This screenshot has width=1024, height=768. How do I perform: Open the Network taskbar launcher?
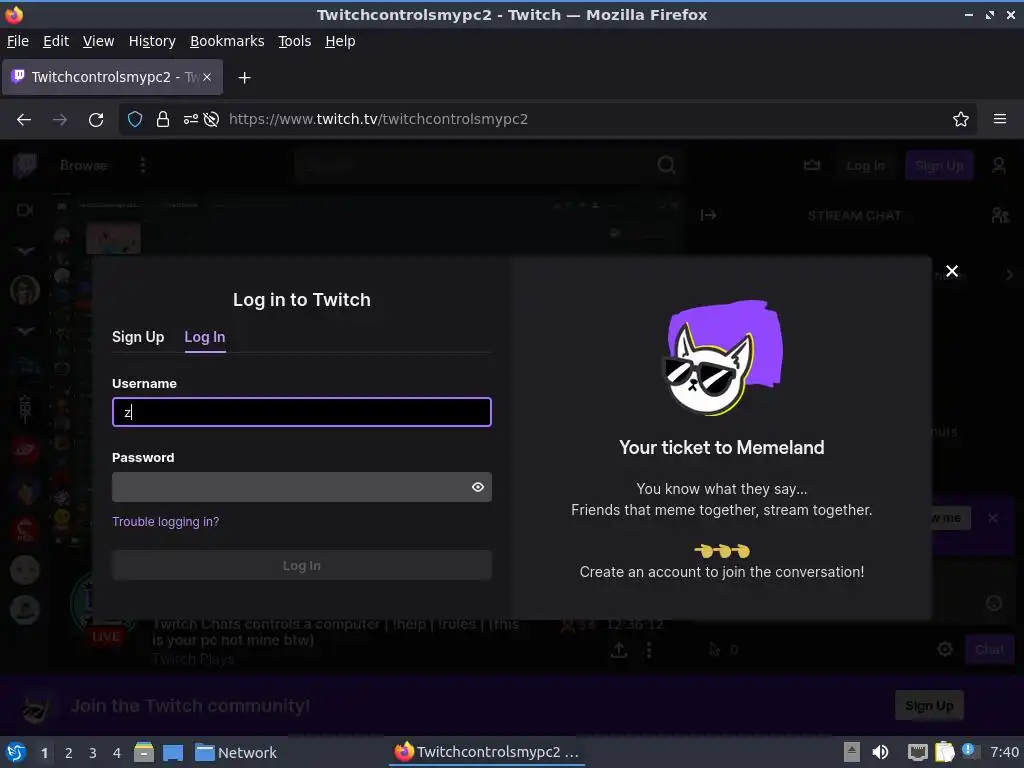(x=236, y=753)
